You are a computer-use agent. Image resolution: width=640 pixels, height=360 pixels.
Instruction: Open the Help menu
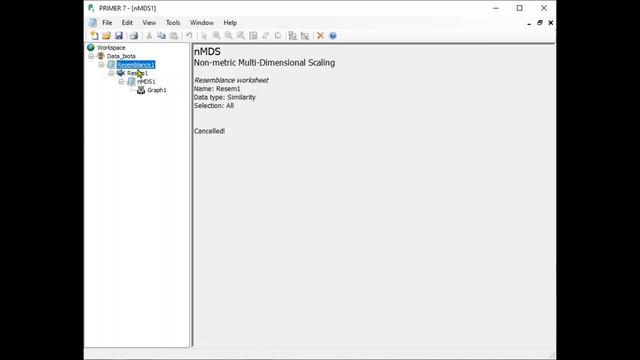[230, 23]
